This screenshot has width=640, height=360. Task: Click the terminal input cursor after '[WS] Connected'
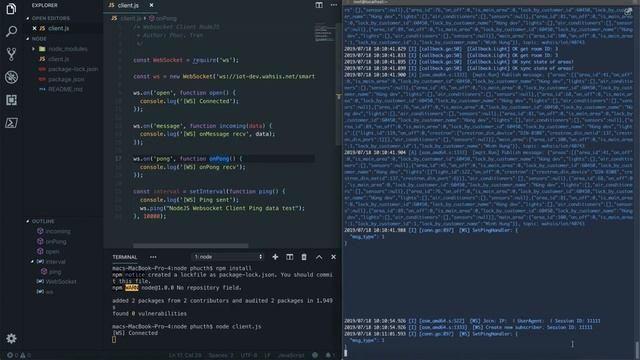click(114, 340)
